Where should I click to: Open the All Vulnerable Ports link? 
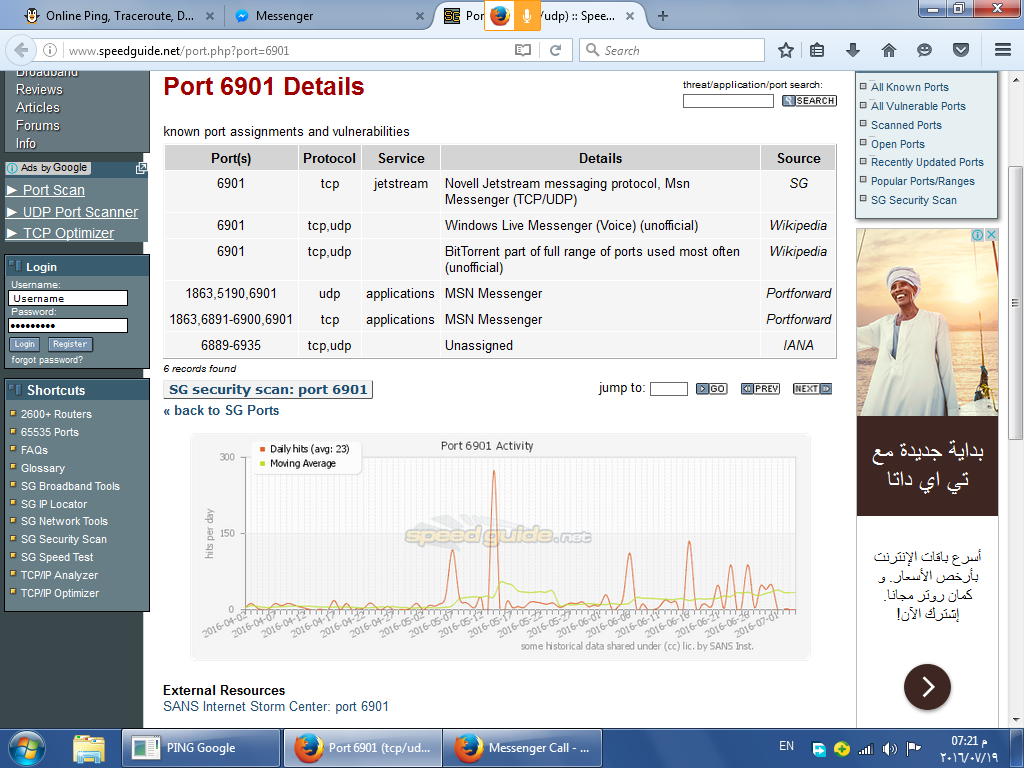click(918, 106)
